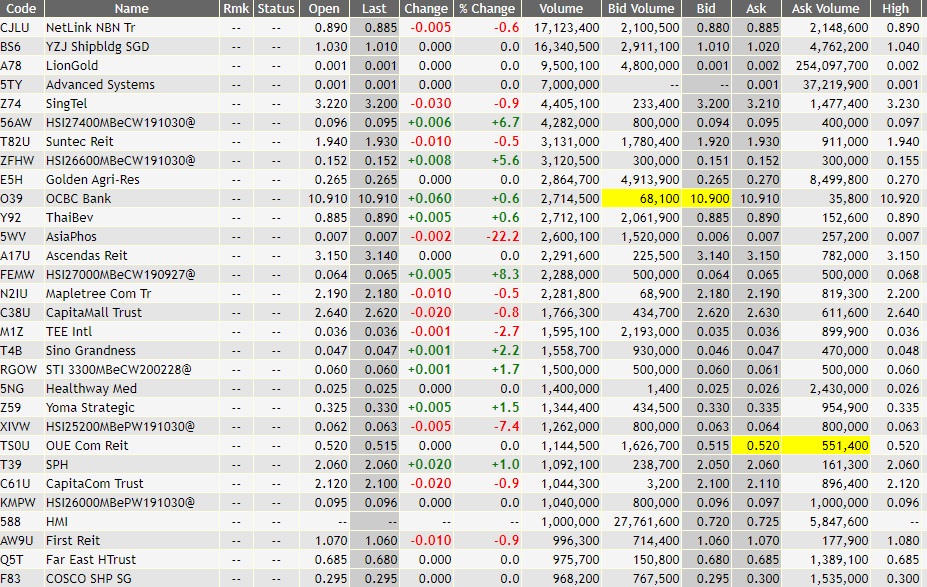Select Ascendas Reit name
The image size is (927, 587).
tap(87, 255)
